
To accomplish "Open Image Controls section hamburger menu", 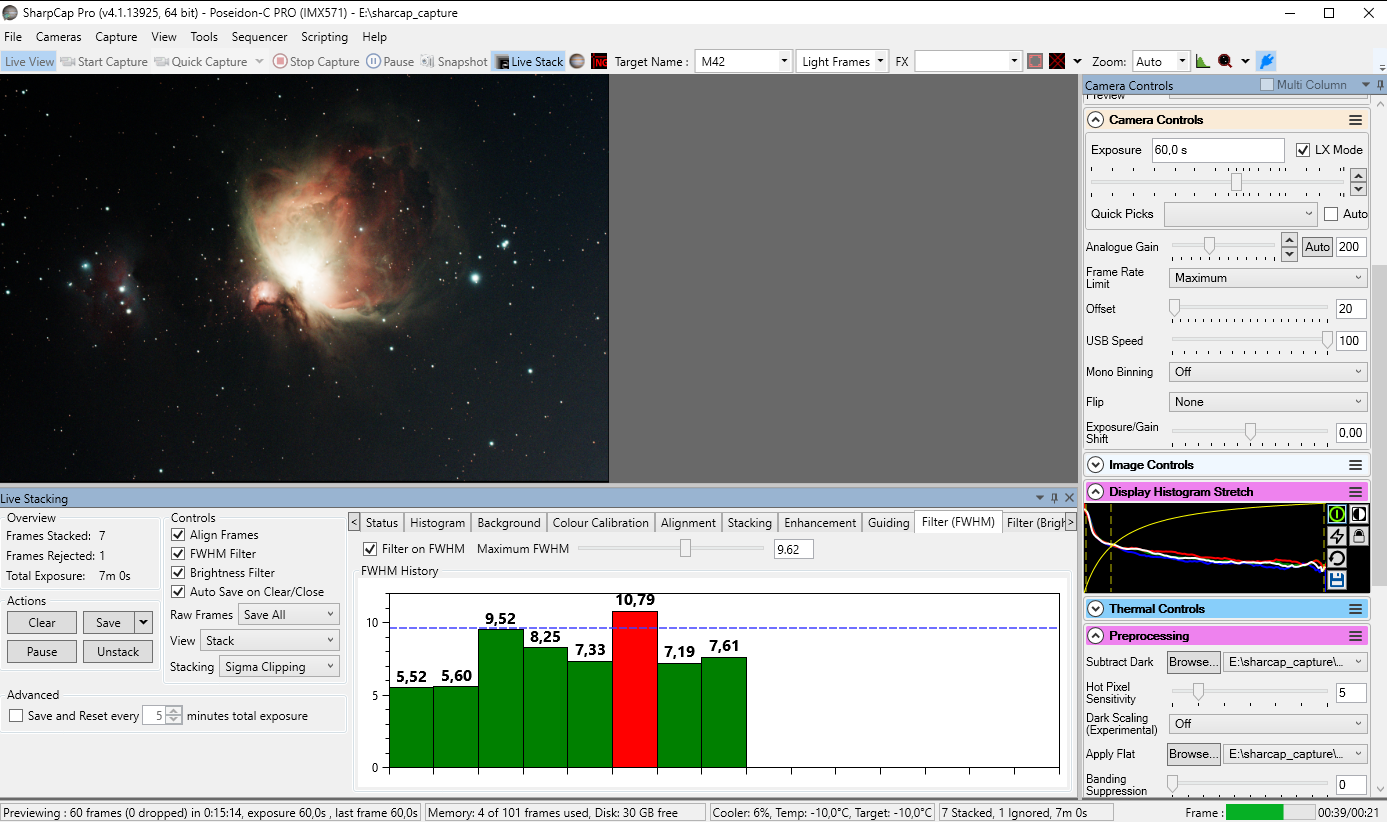I will [1356, 465].
